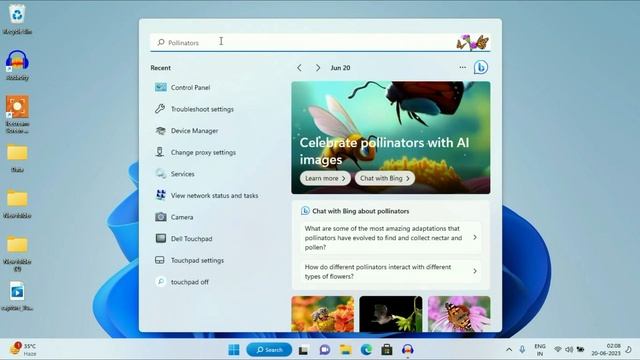This screenshot has height=360, width=640.
Task: Click the butterfly search highlight icon
Action: point(473,42)
